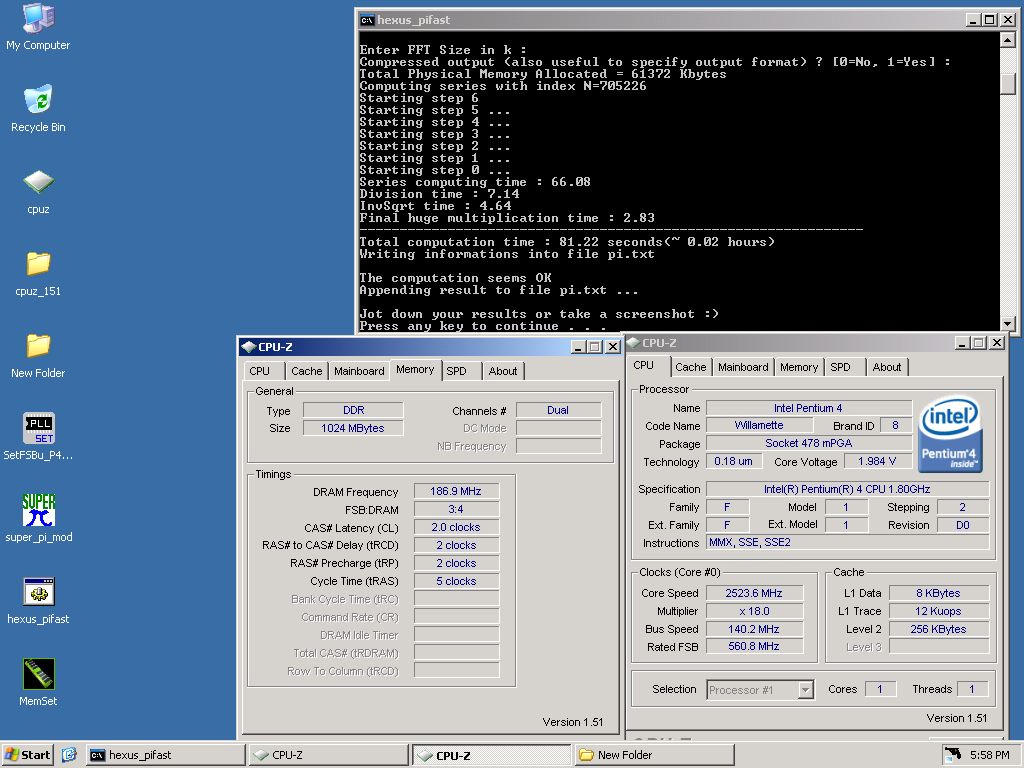Click the processor Name field Intel Pentium 4

pyautogui.click(x=808, y=408)
